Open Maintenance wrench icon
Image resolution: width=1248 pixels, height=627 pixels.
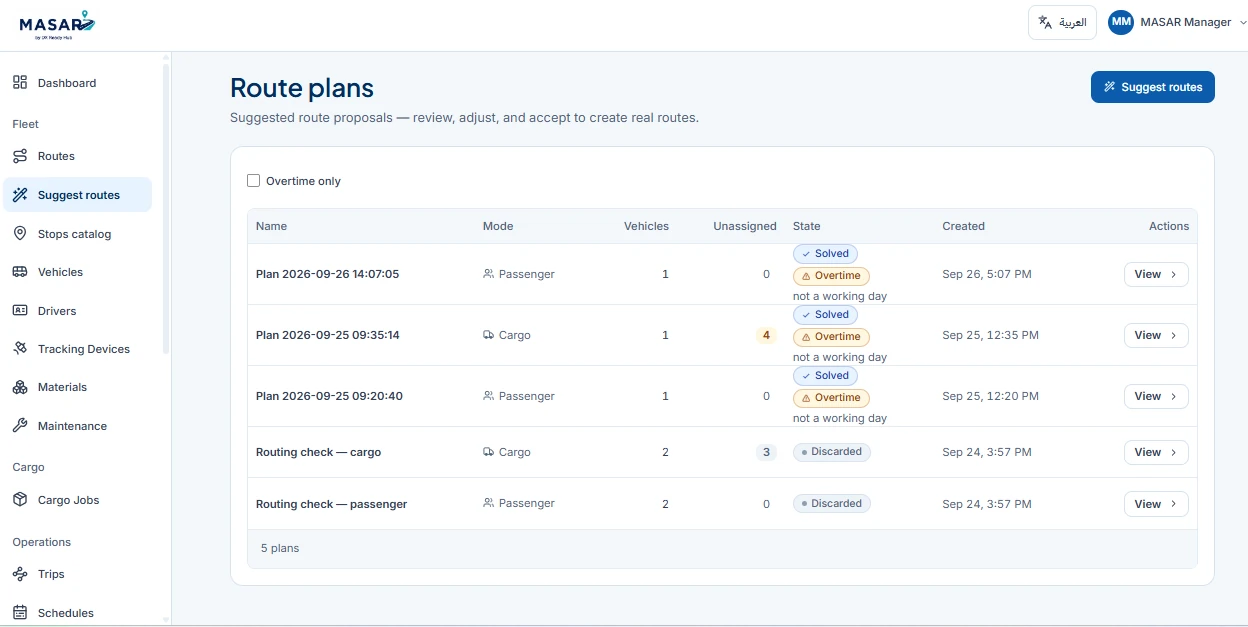(20, 426)
